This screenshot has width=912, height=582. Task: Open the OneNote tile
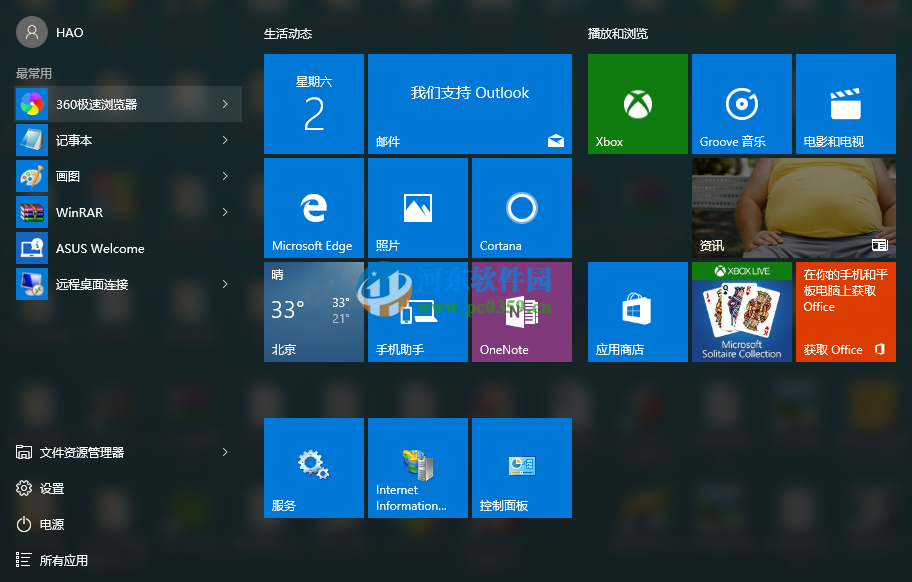point(521,311)
